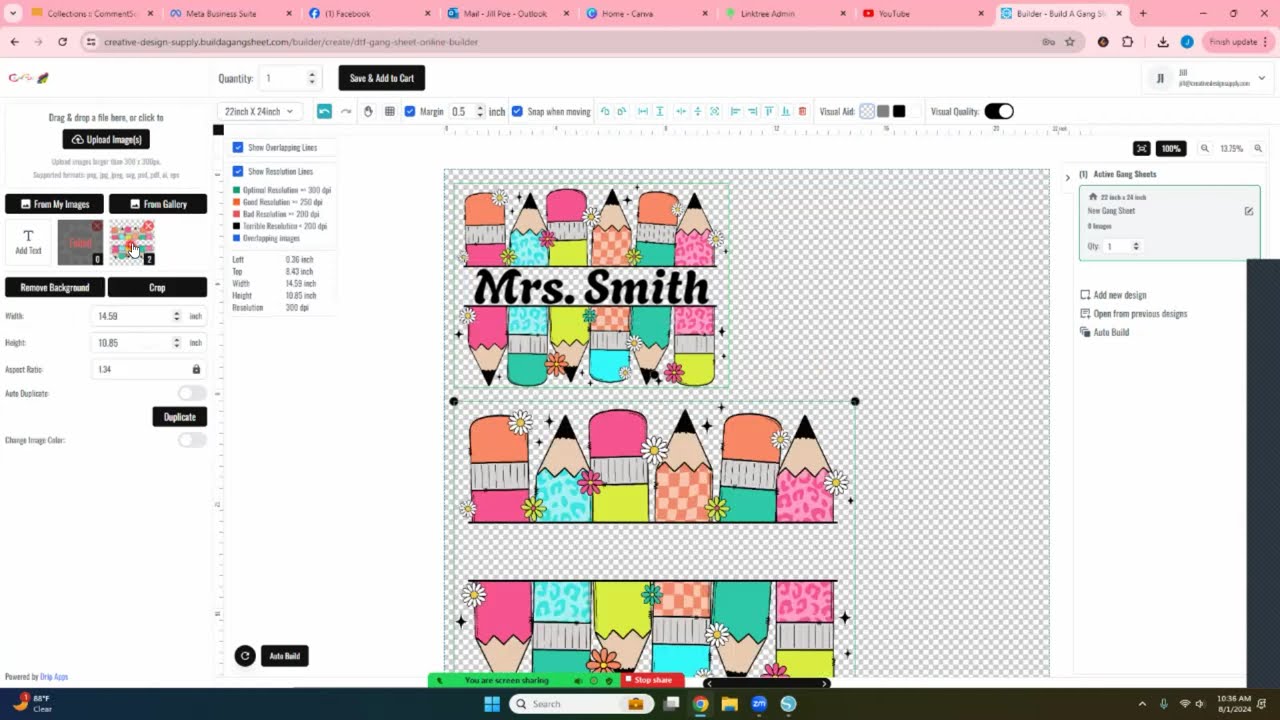This screenshot has height=720, width=1280.
Task: Select the checkered Visual Aid swatch
Action: [x=867, y=111]
